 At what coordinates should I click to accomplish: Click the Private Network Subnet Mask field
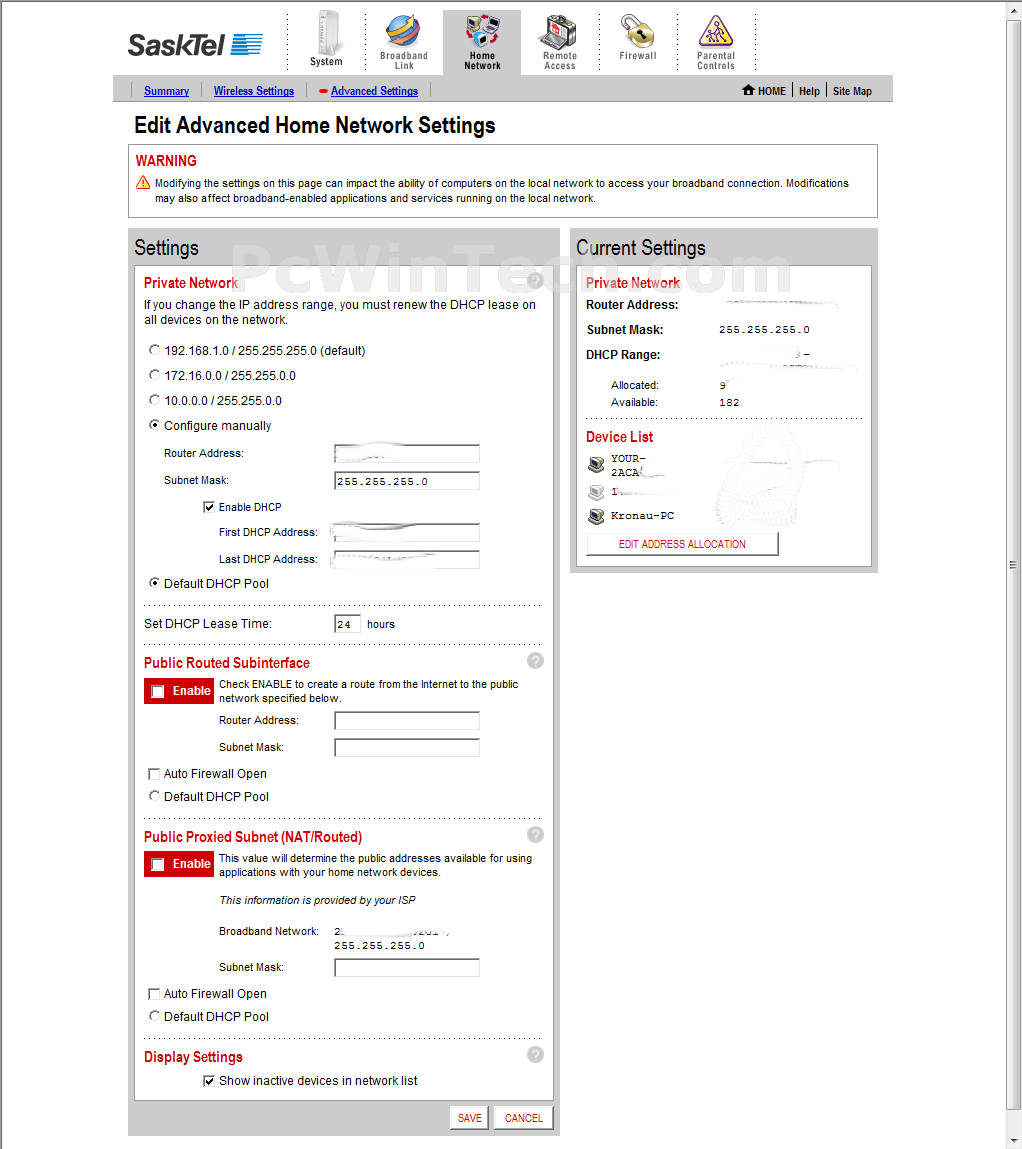[407, 481]
